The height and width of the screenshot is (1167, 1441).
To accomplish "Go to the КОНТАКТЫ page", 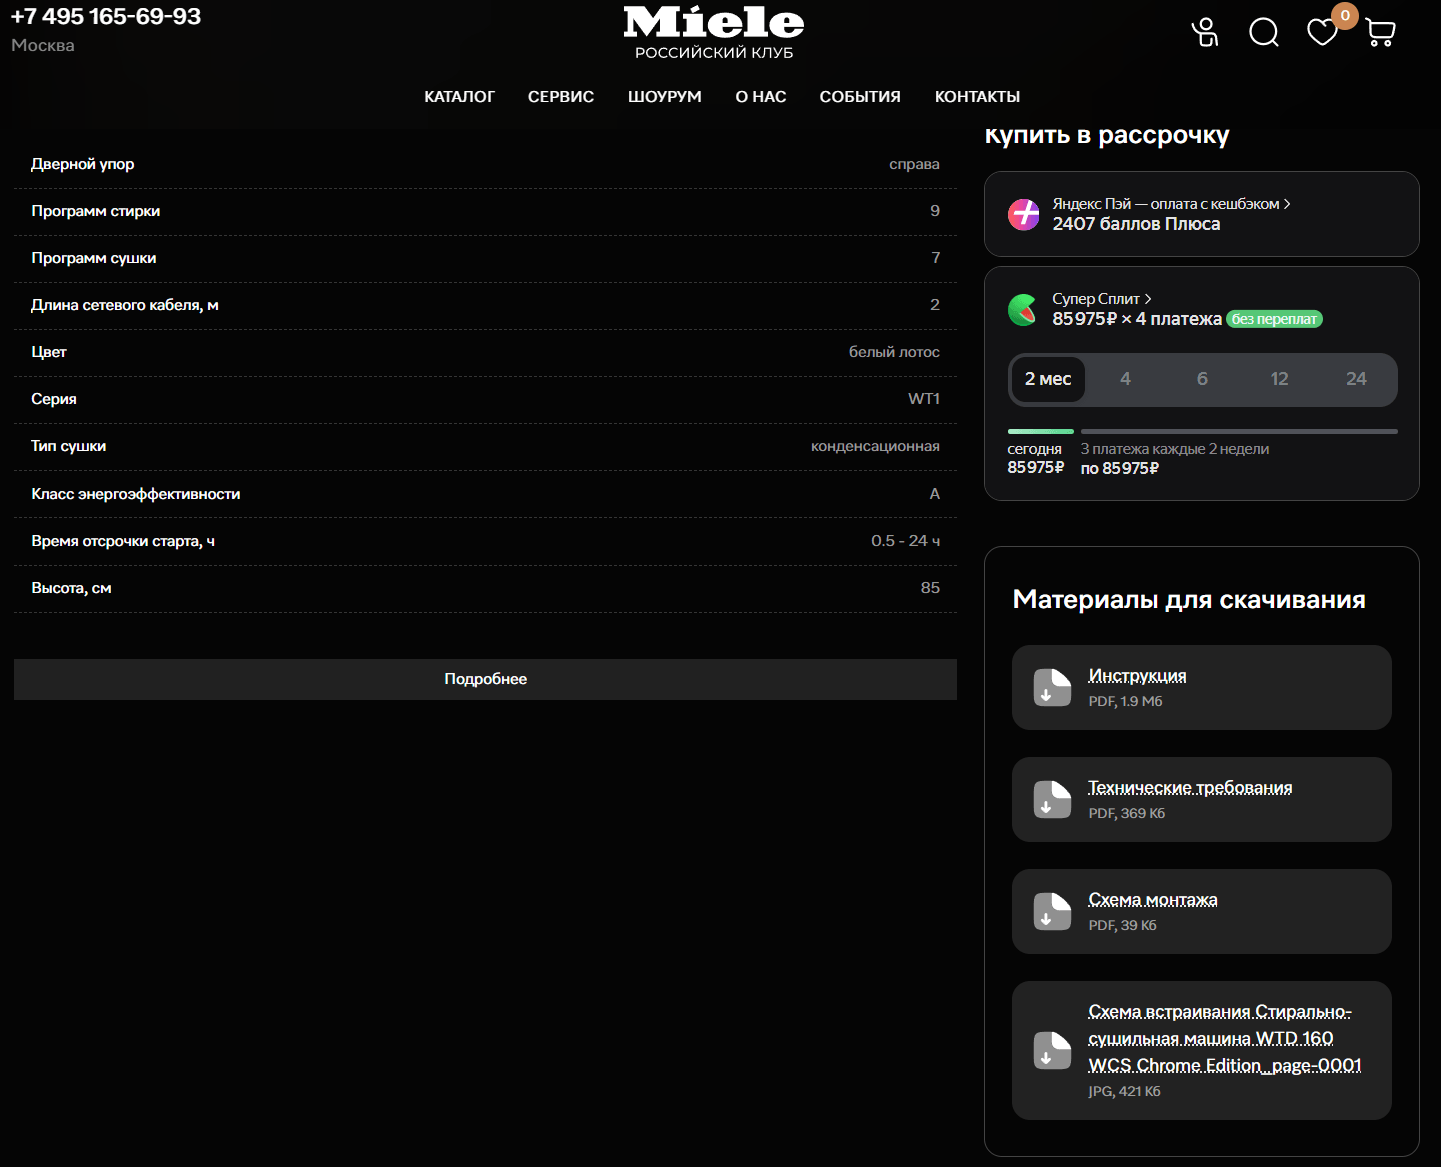I will [977, 97].
